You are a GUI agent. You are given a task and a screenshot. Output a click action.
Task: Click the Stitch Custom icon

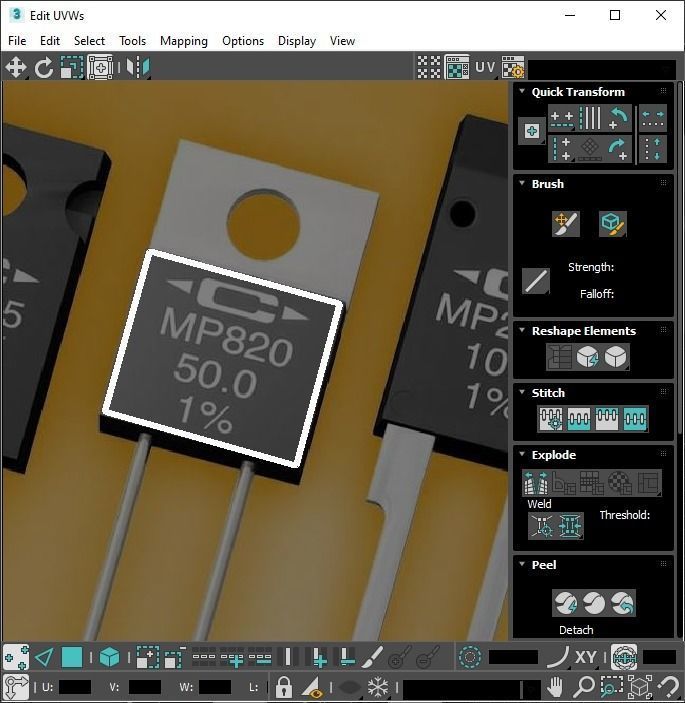click(x=635, y=419)
